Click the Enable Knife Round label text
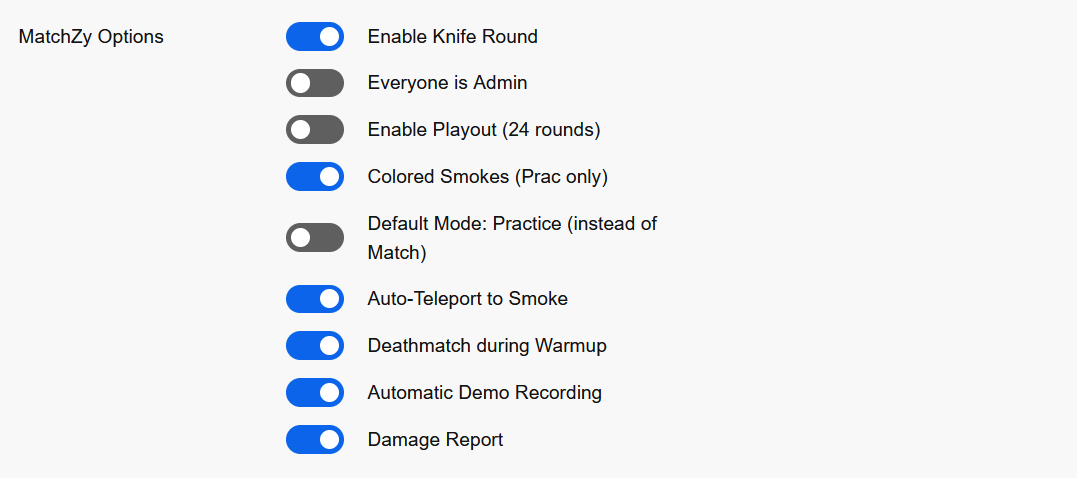The width and height of the screenshot is (1077, 478). coord(452,37)
